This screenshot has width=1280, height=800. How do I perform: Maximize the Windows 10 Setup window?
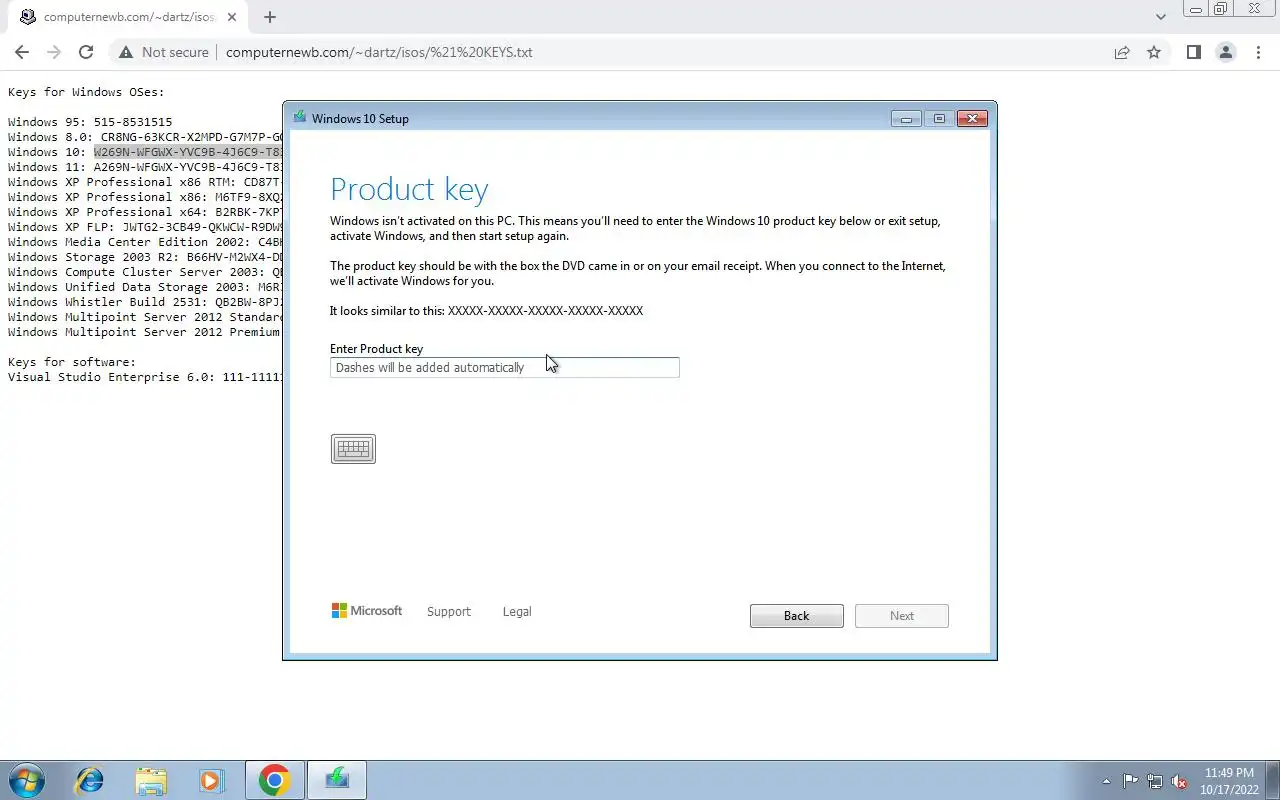(x=939, y=119)
